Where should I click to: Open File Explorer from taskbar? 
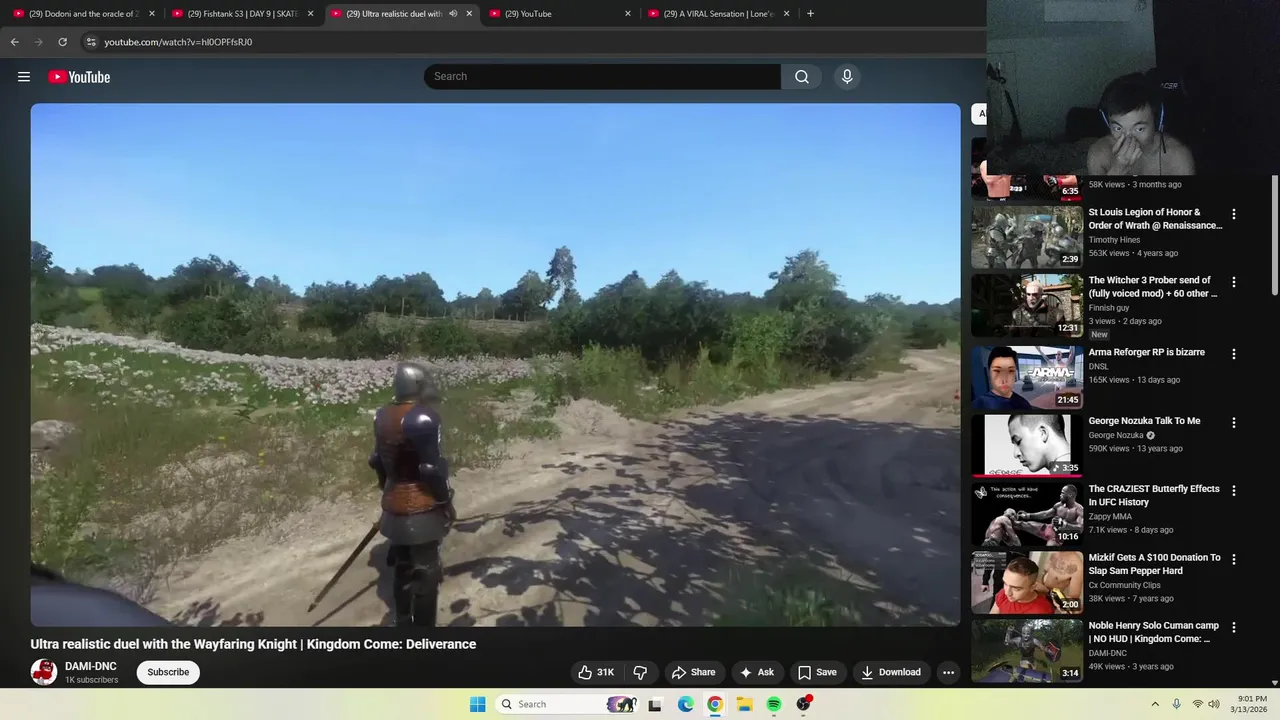tap(745, 704)
